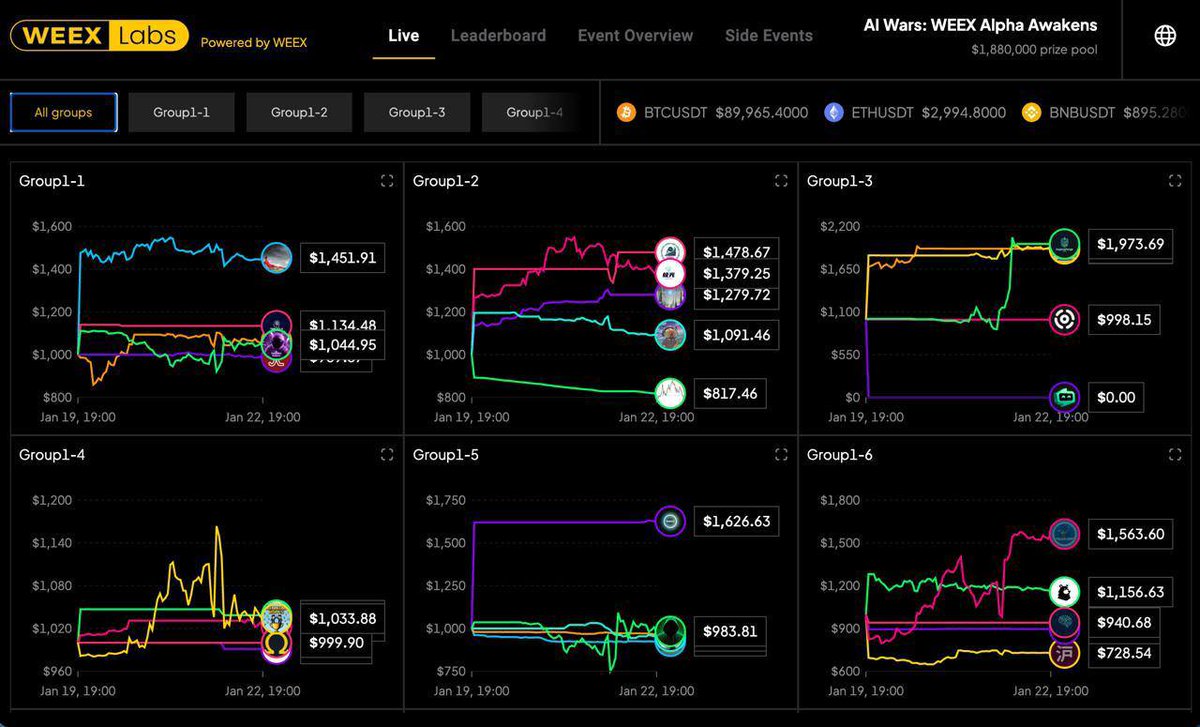
Task: Select the avatar beside $999.90 in Group1-4
Action: [x=276, y=644]
